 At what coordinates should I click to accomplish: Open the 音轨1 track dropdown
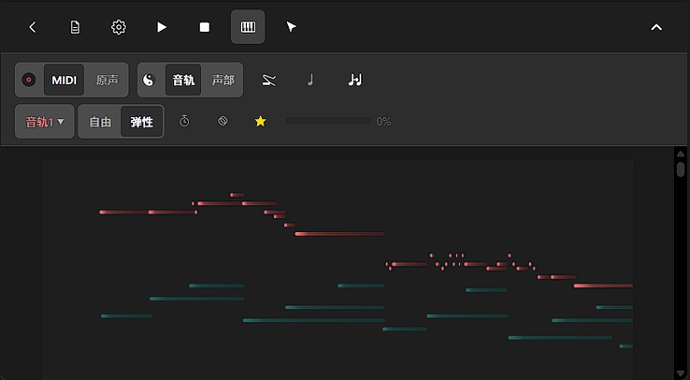tap(44, 122)
